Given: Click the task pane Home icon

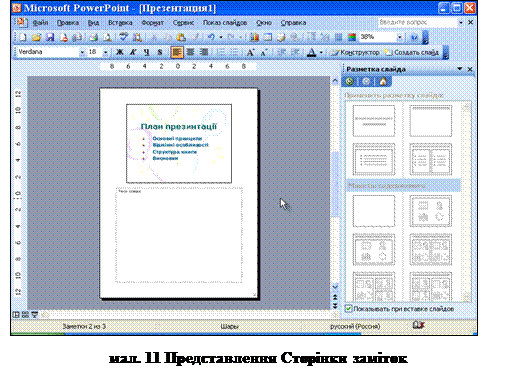Looking at the screenshot, I should (x=383, y=81).
